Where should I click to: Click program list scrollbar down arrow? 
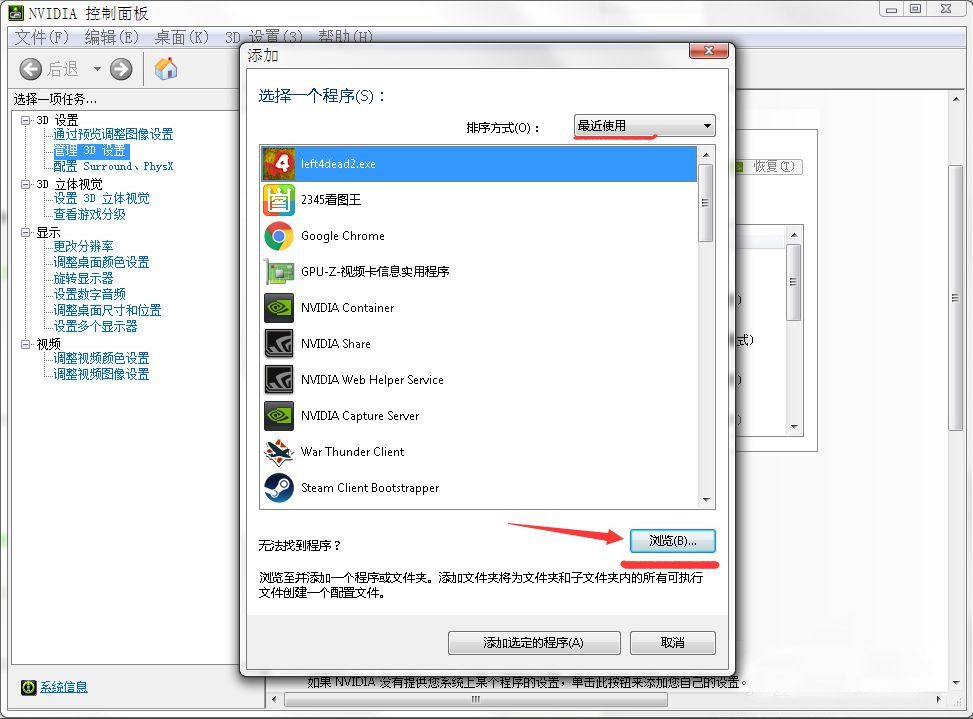pyautogui.click(x=706, y=500)
